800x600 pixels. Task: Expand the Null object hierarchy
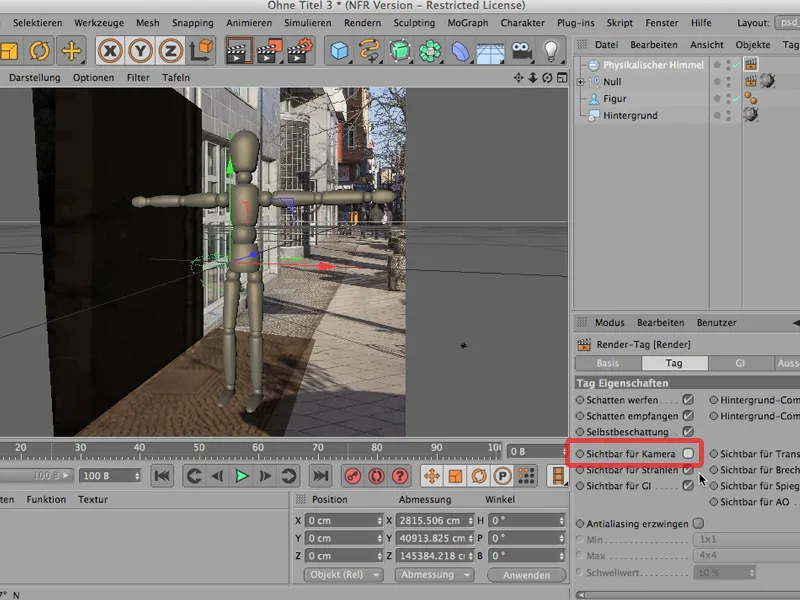(580, 82)
